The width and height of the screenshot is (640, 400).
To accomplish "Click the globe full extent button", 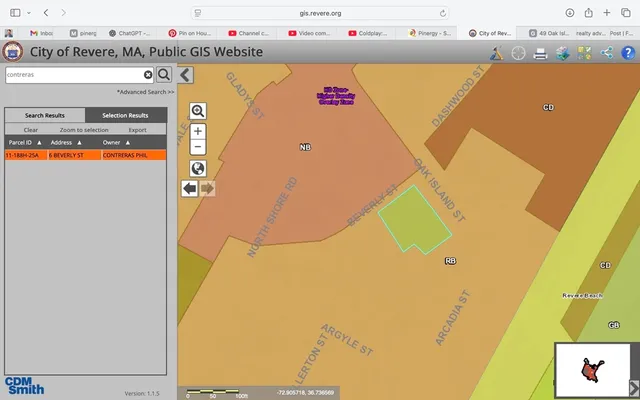I will click(198, 168).
